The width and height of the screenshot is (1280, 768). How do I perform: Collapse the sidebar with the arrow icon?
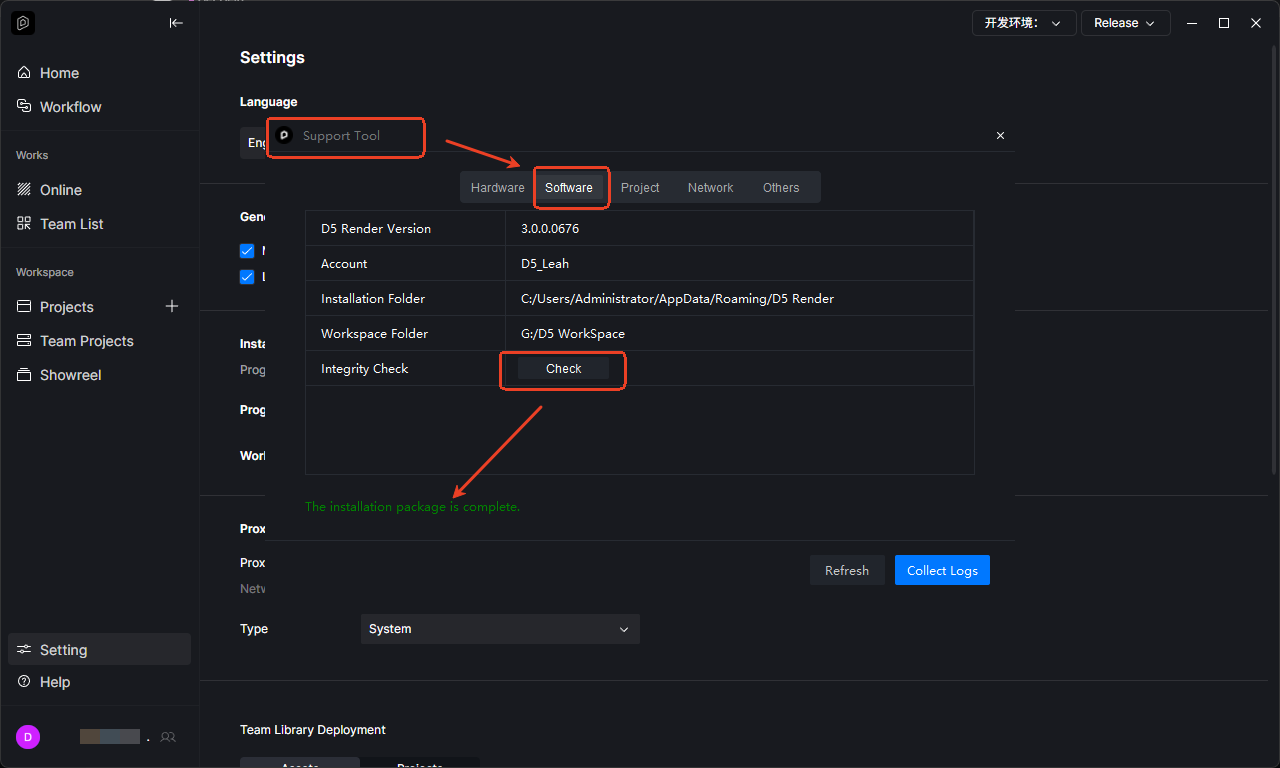point(176,23)
